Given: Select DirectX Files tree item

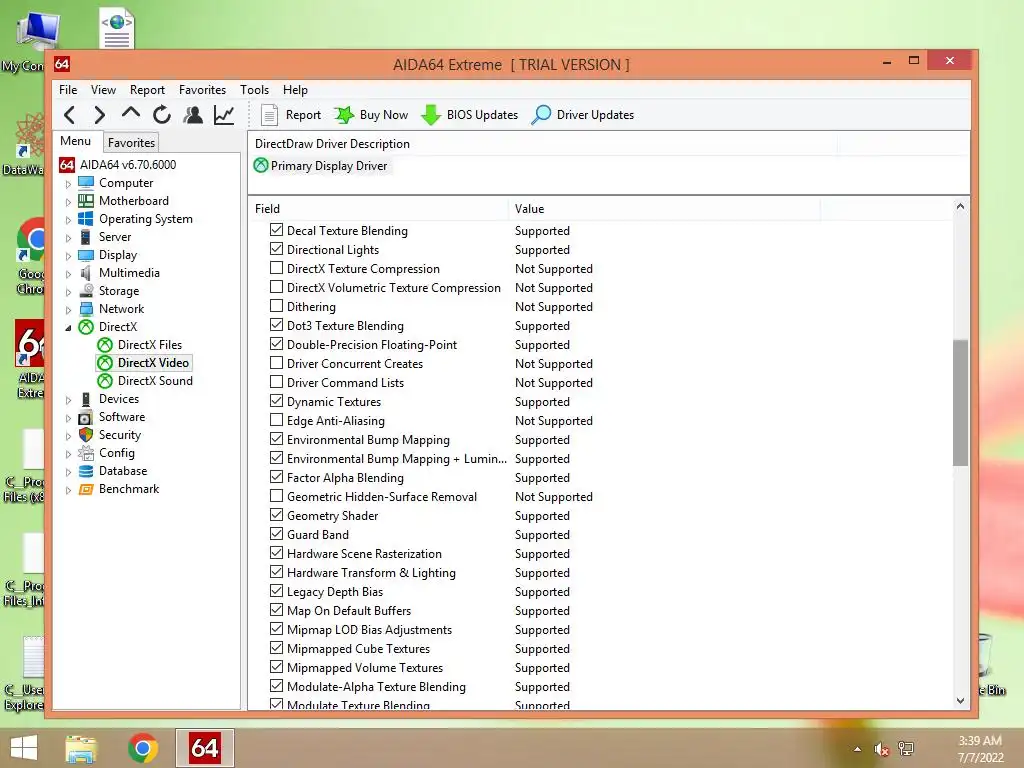Looking at the screenshot, I should click(x=150, y=345).
